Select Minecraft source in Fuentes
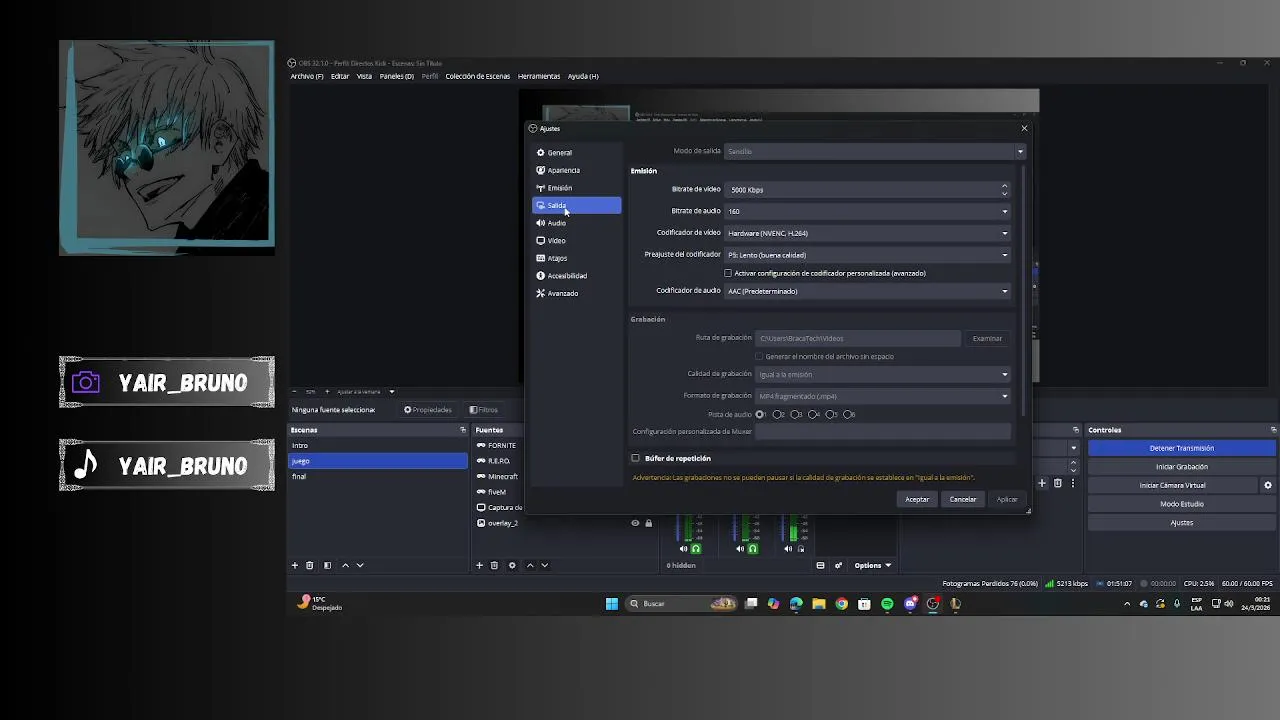 coord(502,476)
